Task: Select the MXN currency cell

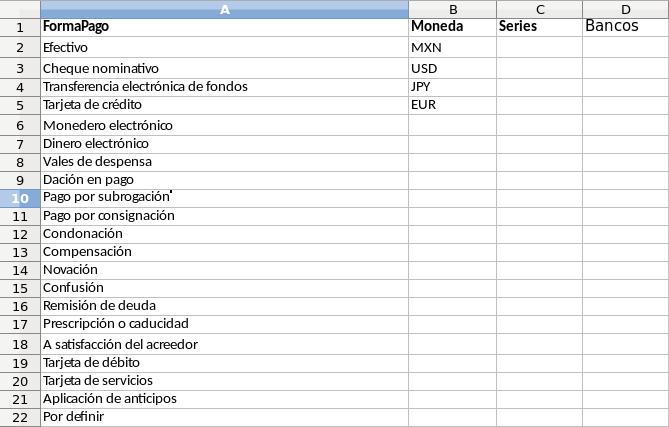Action: (x=452, y=47)
